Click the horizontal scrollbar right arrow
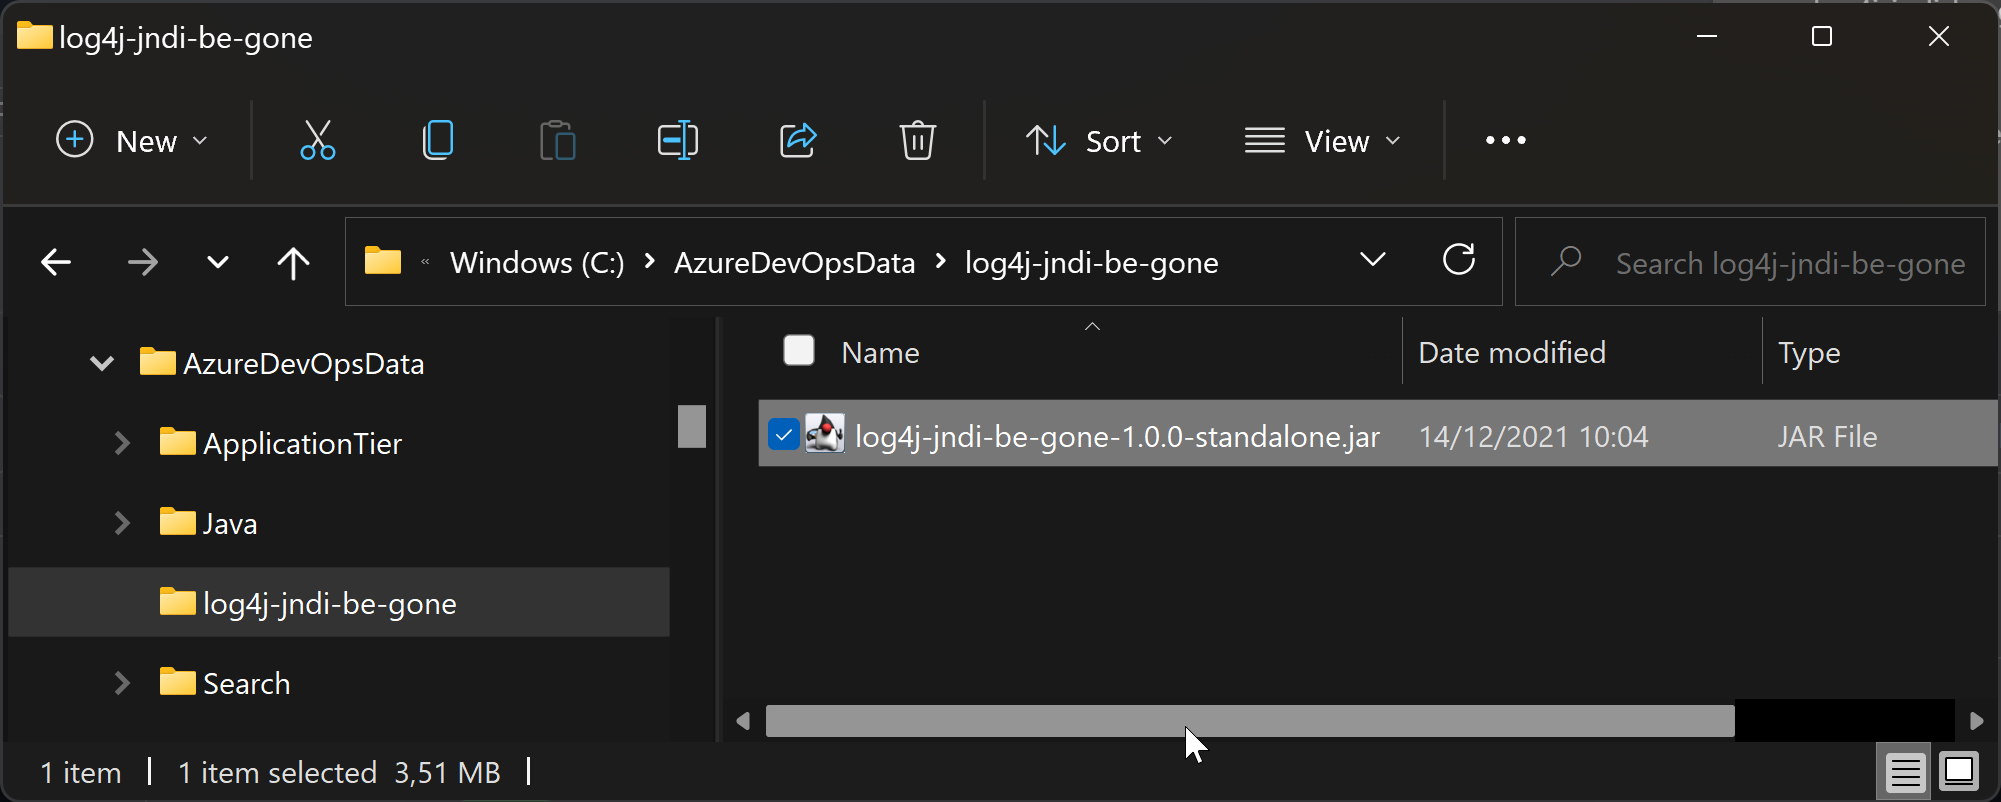The image size is (2001, 802). coord(1976,721)
